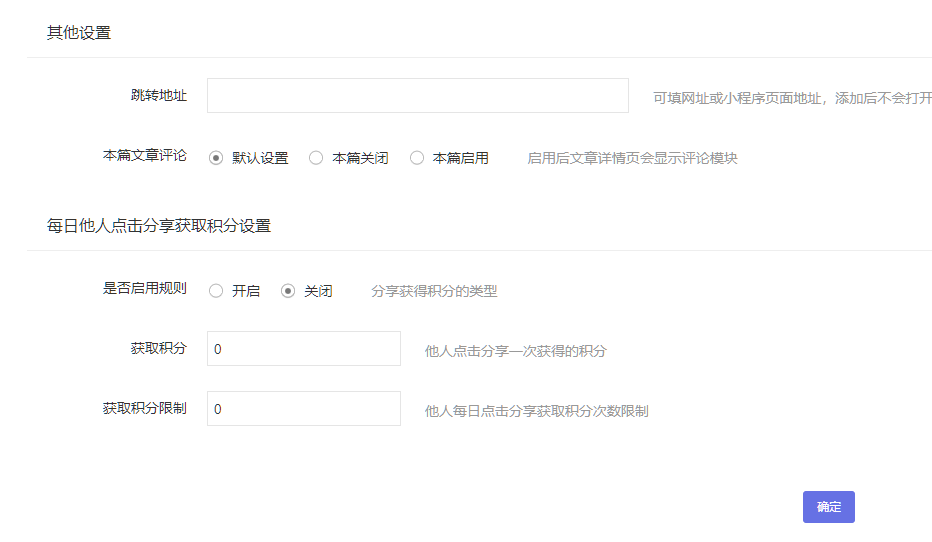Click the 跳转地址 input field

418,96
